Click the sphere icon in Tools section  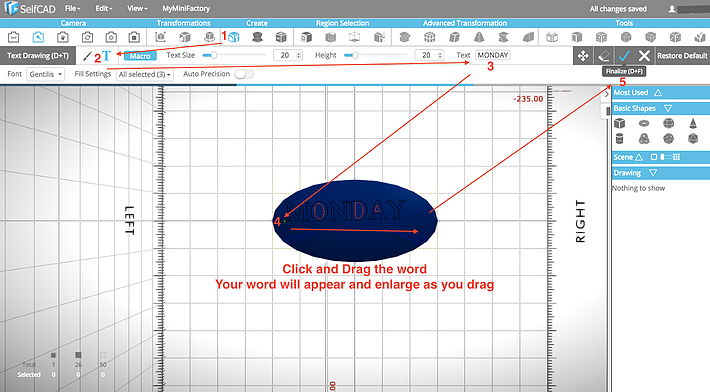[x=626, y=37]
